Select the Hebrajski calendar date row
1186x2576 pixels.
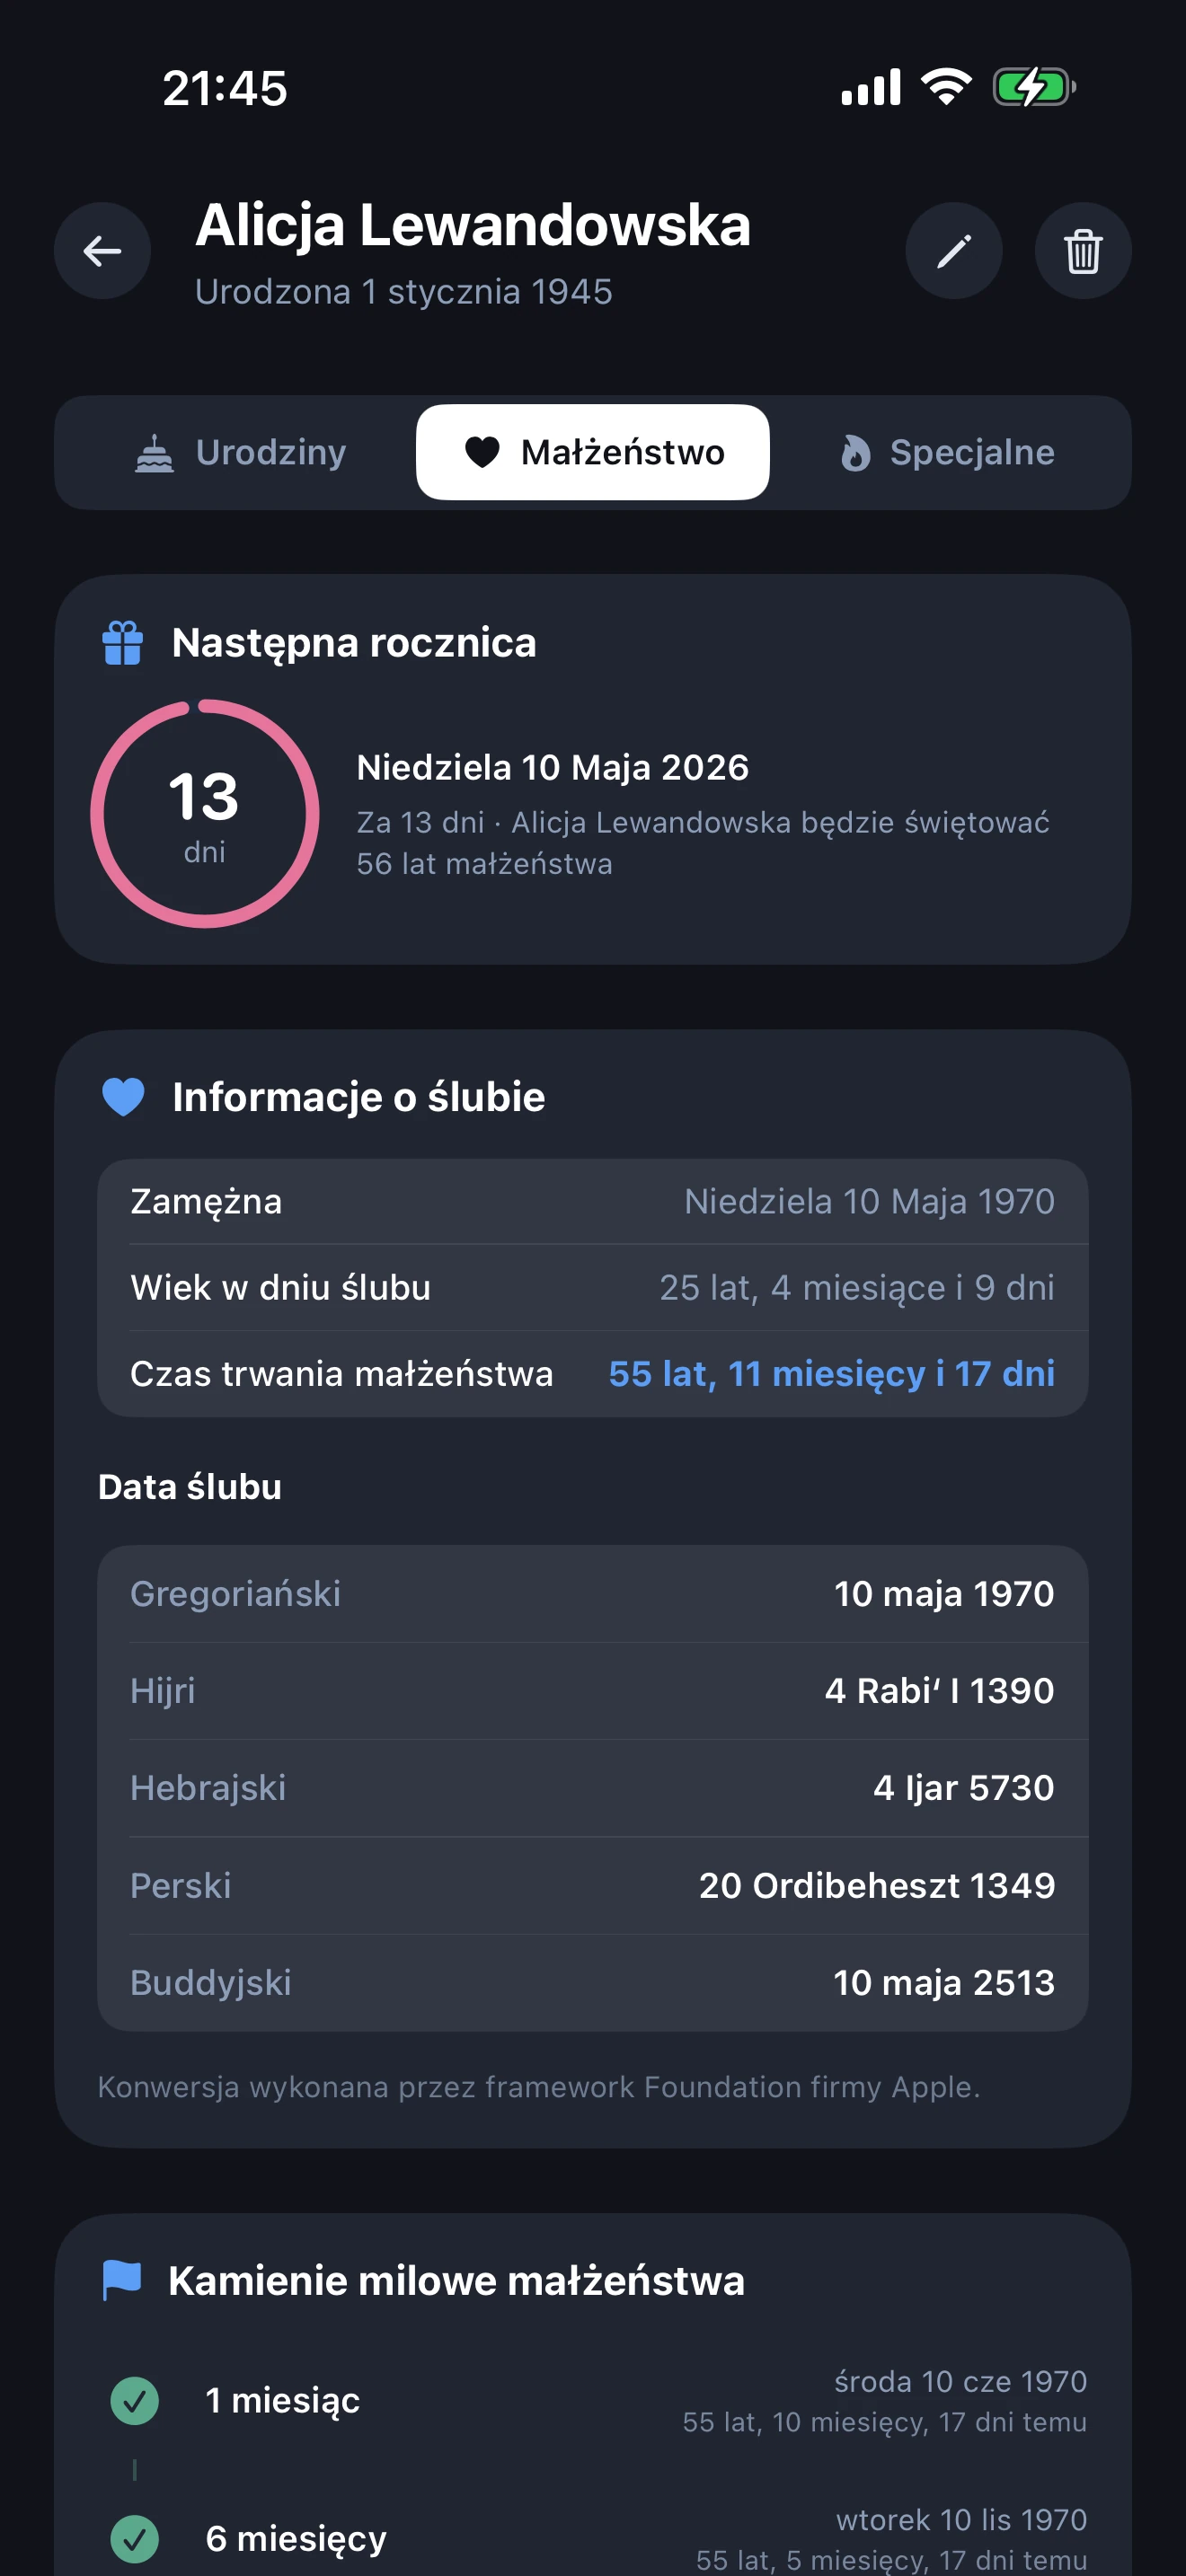(x=592, y=1788)
